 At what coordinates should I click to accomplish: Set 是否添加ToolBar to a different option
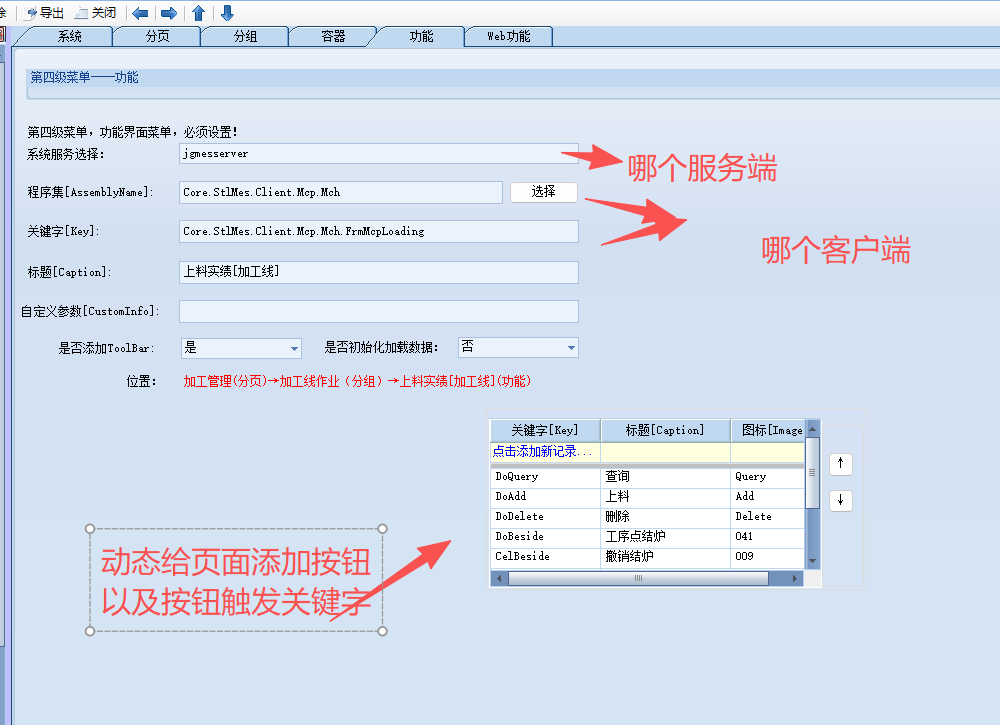tap(240, 347)
